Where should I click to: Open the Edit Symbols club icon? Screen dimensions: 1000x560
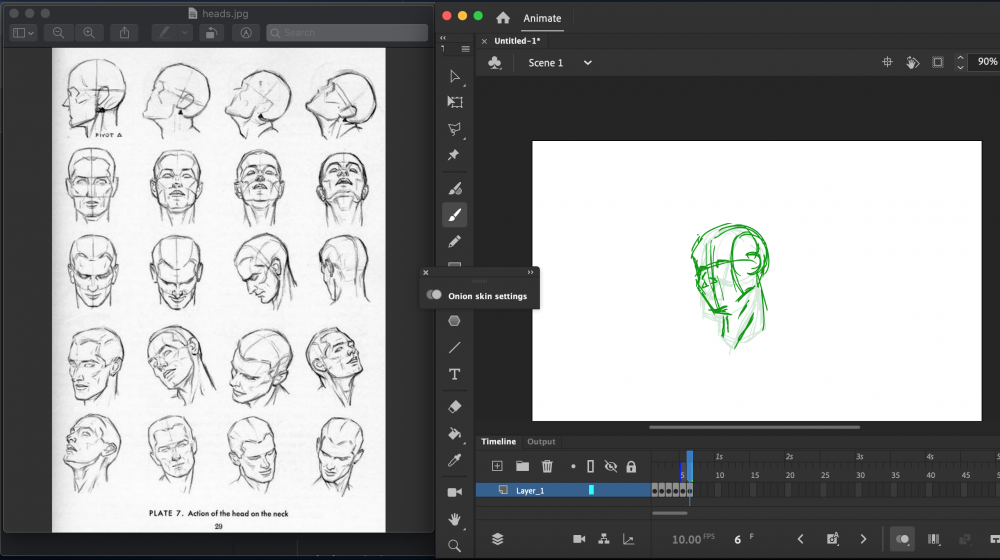point(494,63)
